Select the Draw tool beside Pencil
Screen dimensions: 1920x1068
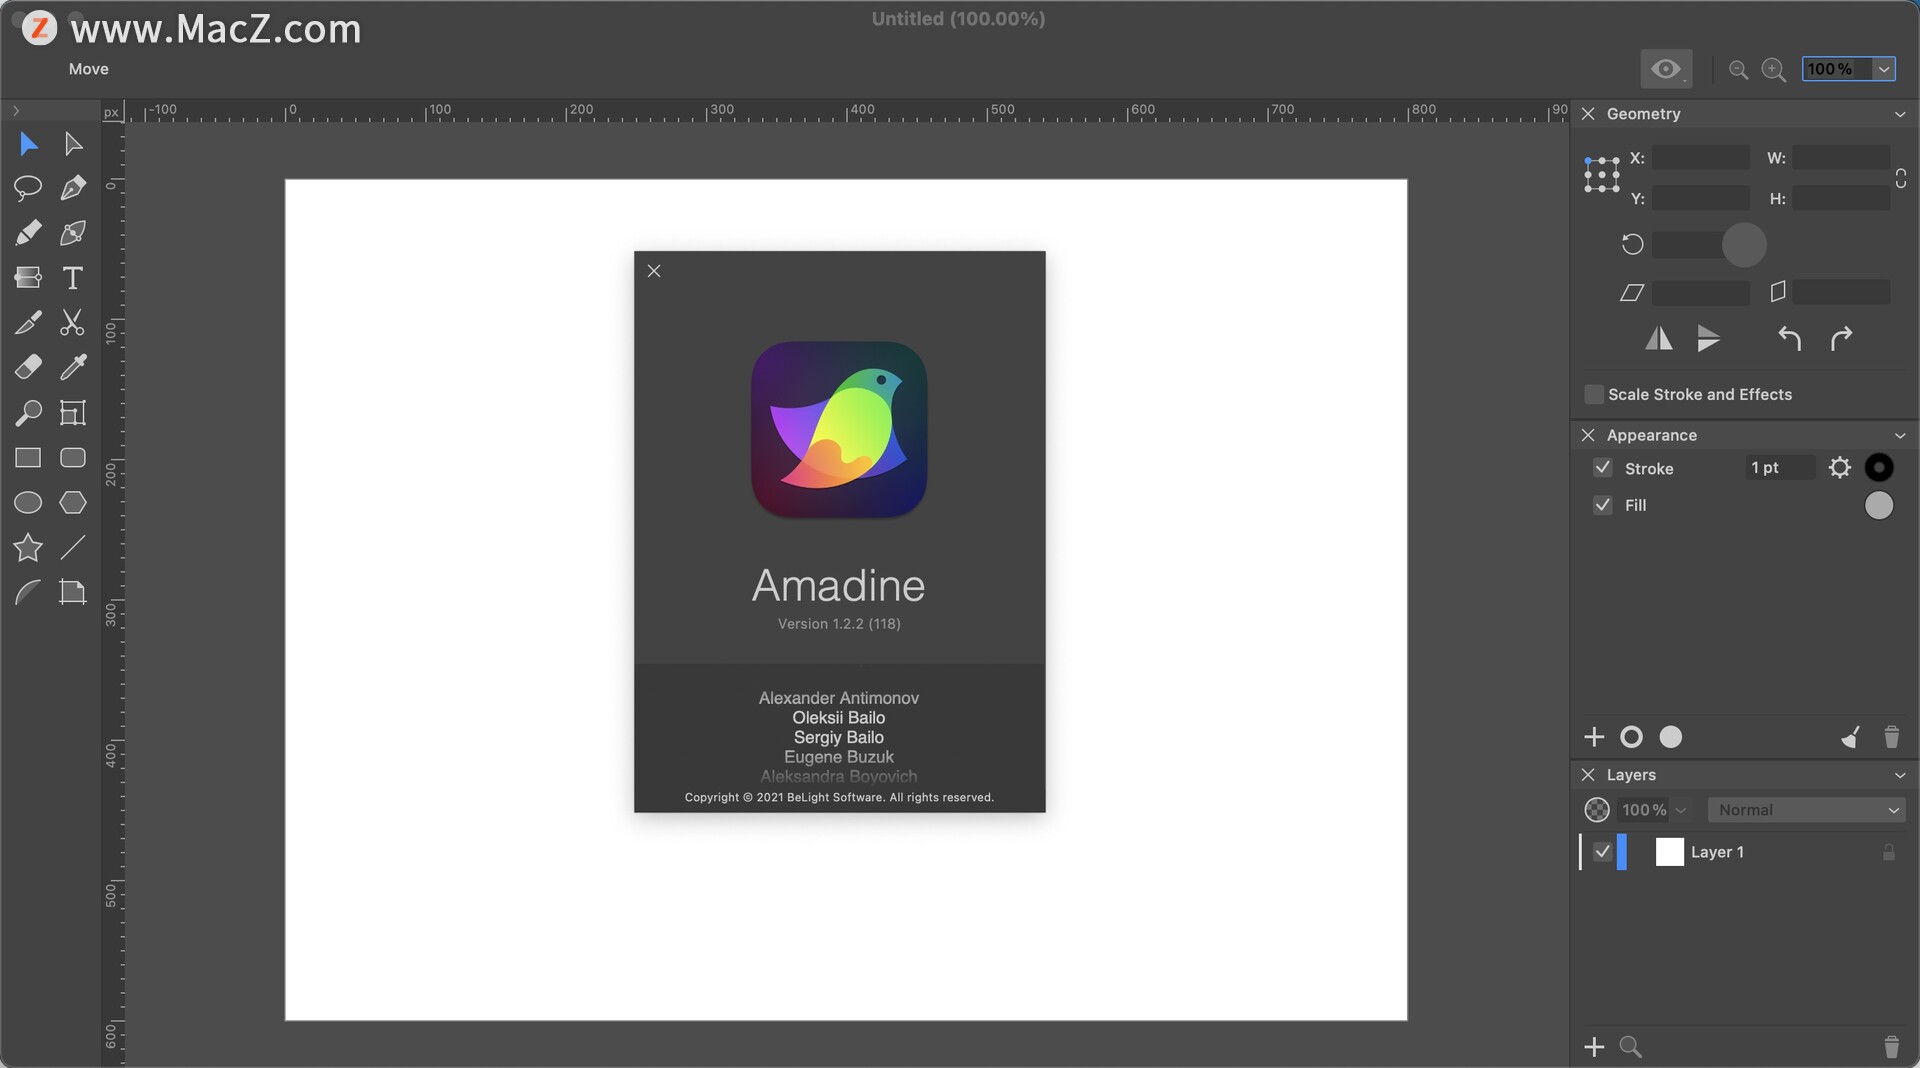click(x=73, y=233)
